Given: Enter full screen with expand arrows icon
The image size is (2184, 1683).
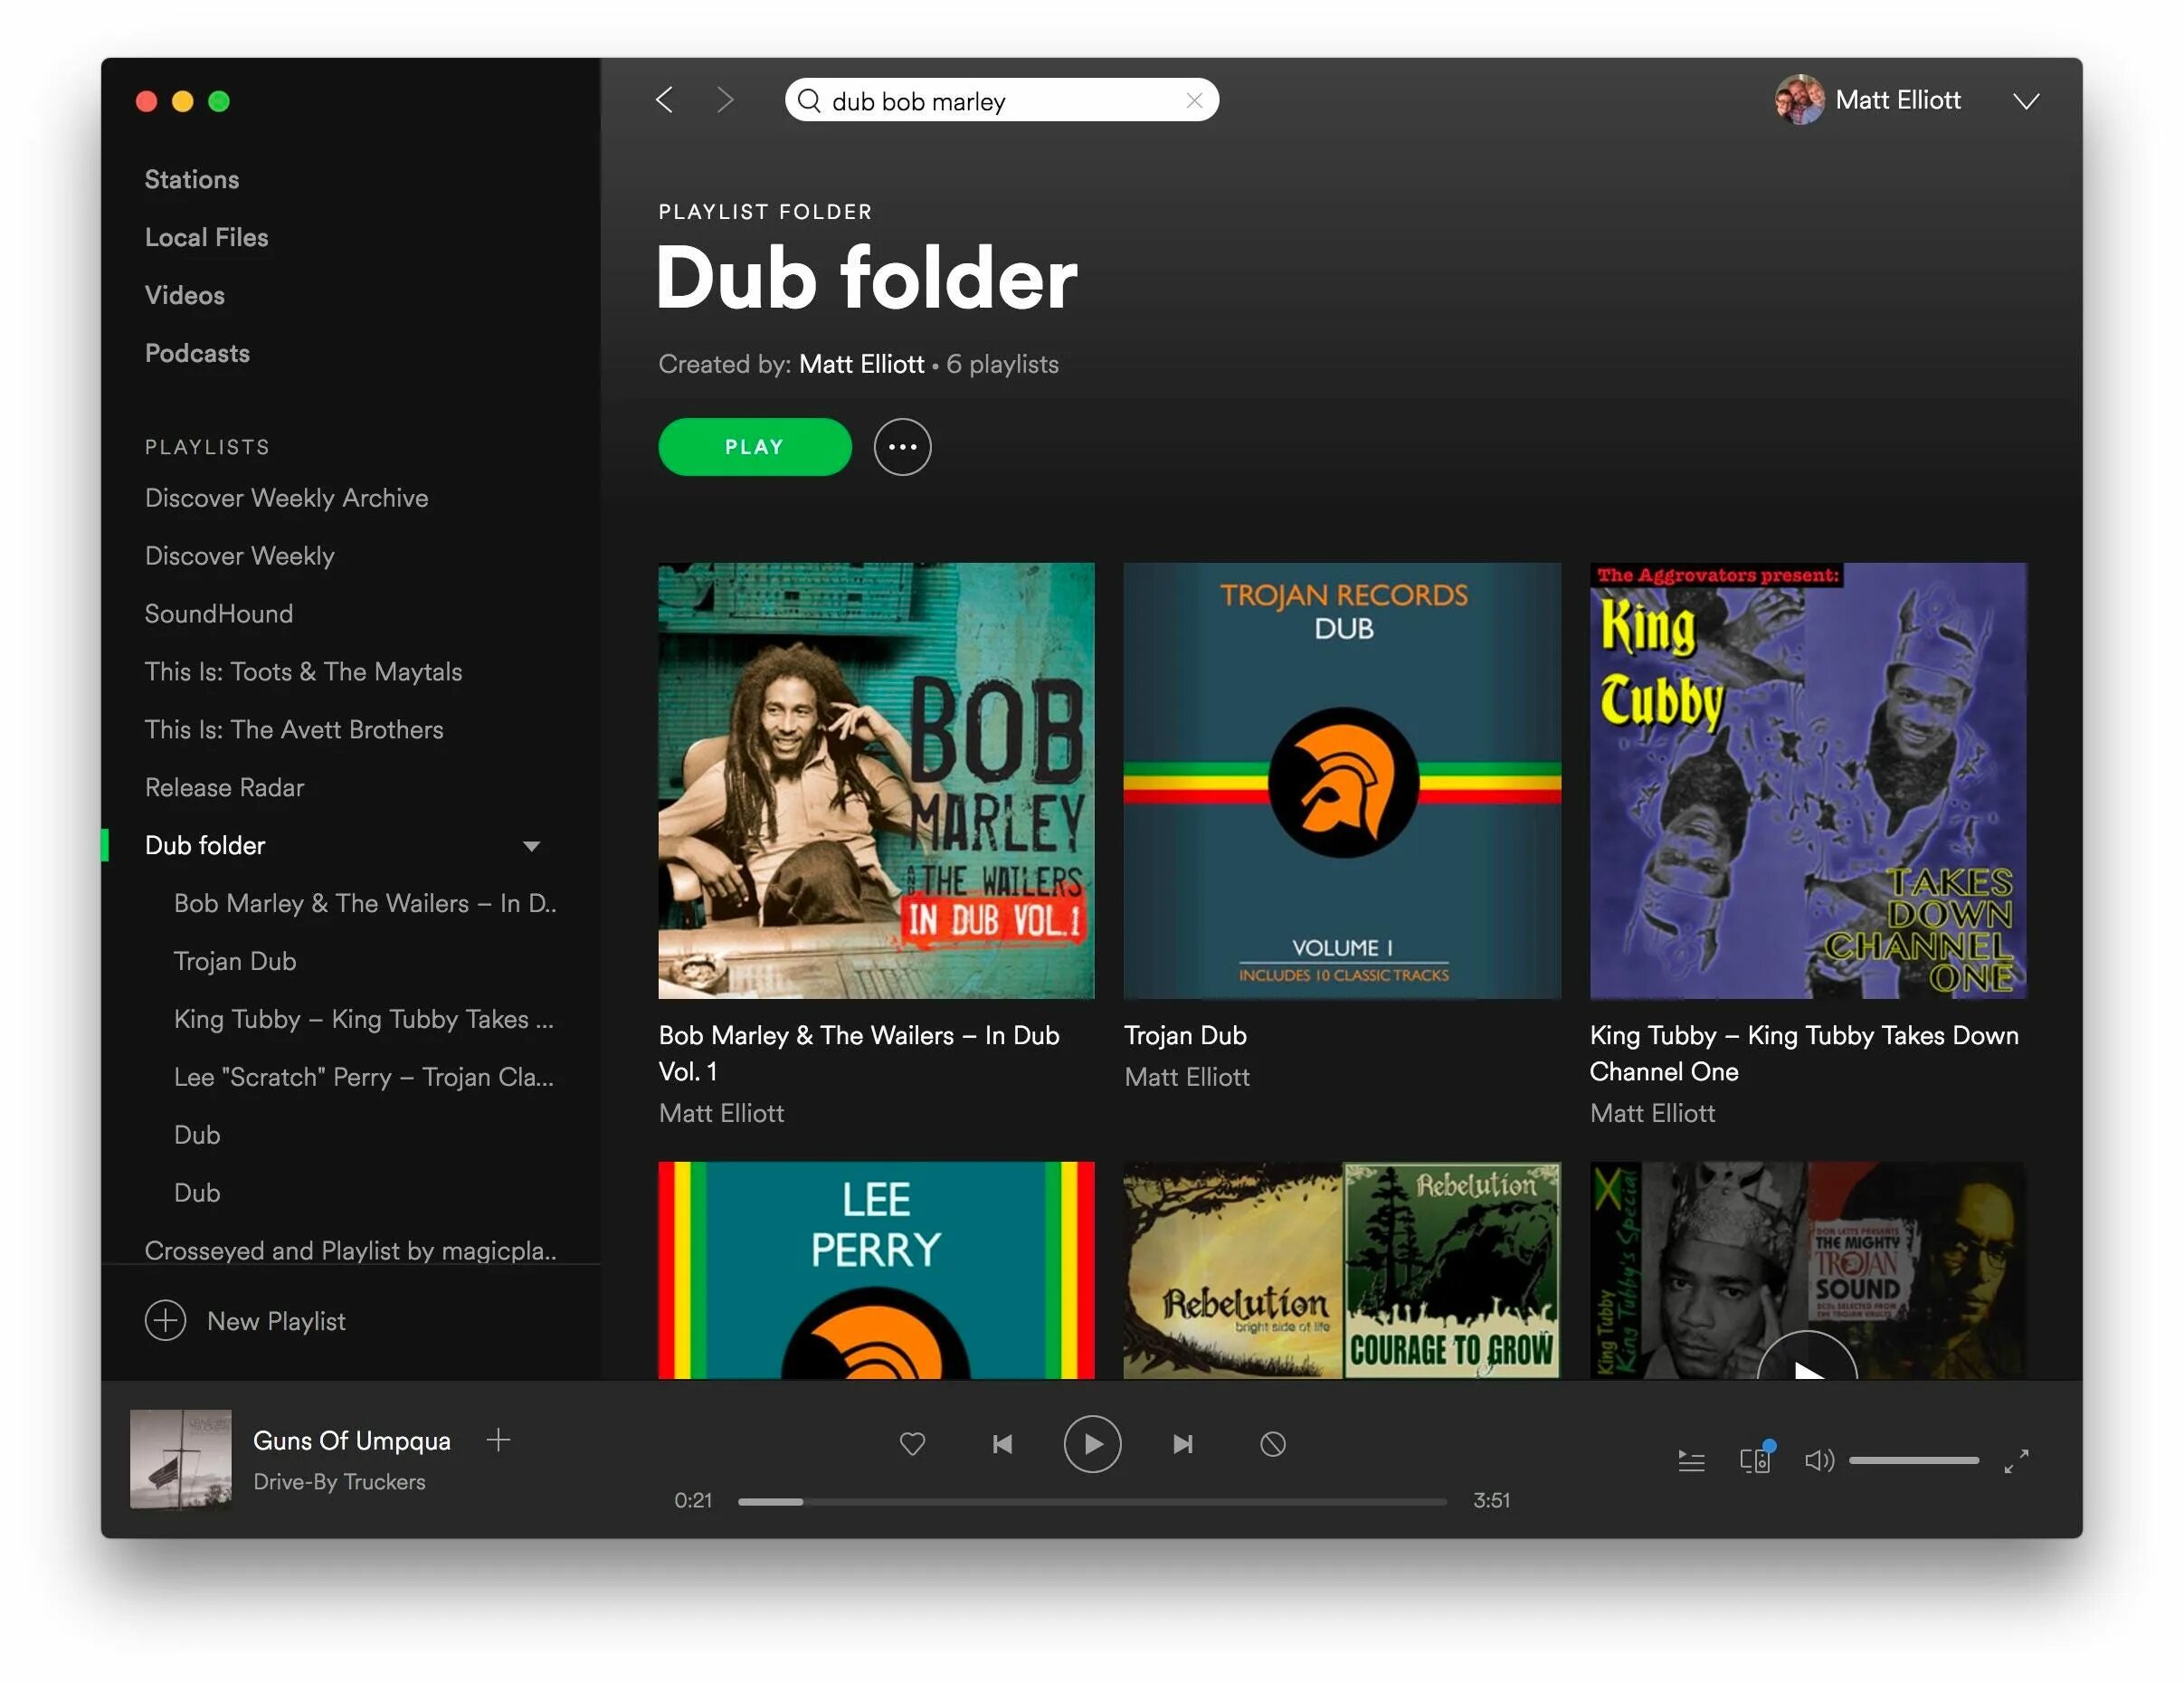Looking at the screenshot, I should 2016,1460.
